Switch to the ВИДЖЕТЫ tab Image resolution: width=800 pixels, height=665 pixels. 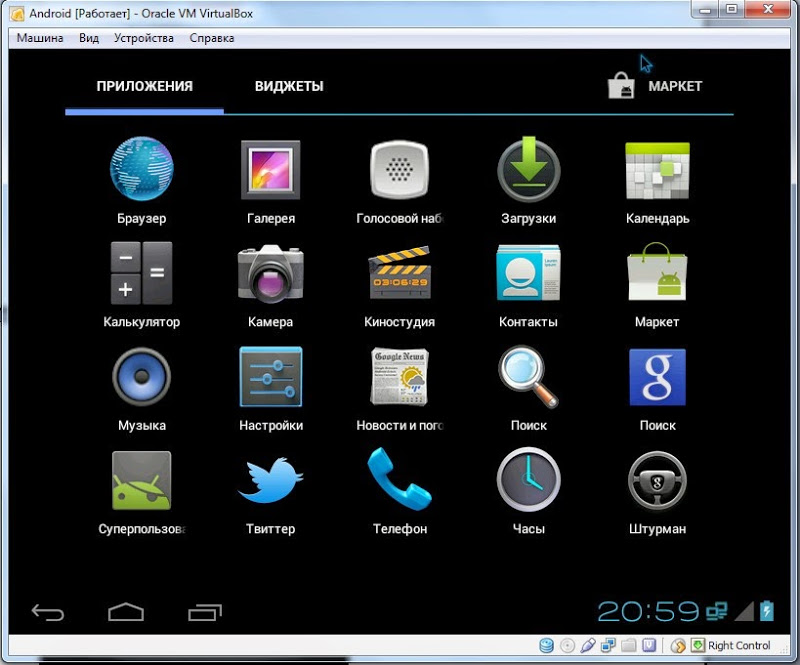pos(289,86)
